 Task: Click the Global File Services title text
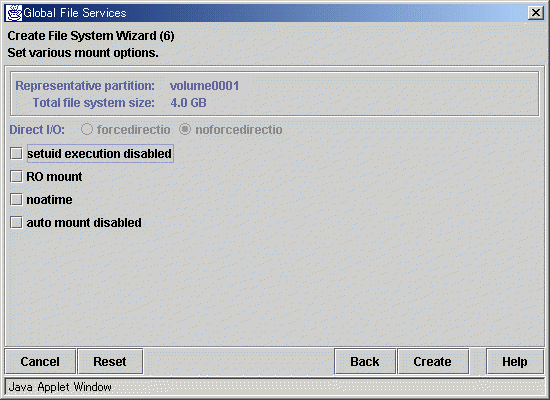click(75, 13)
